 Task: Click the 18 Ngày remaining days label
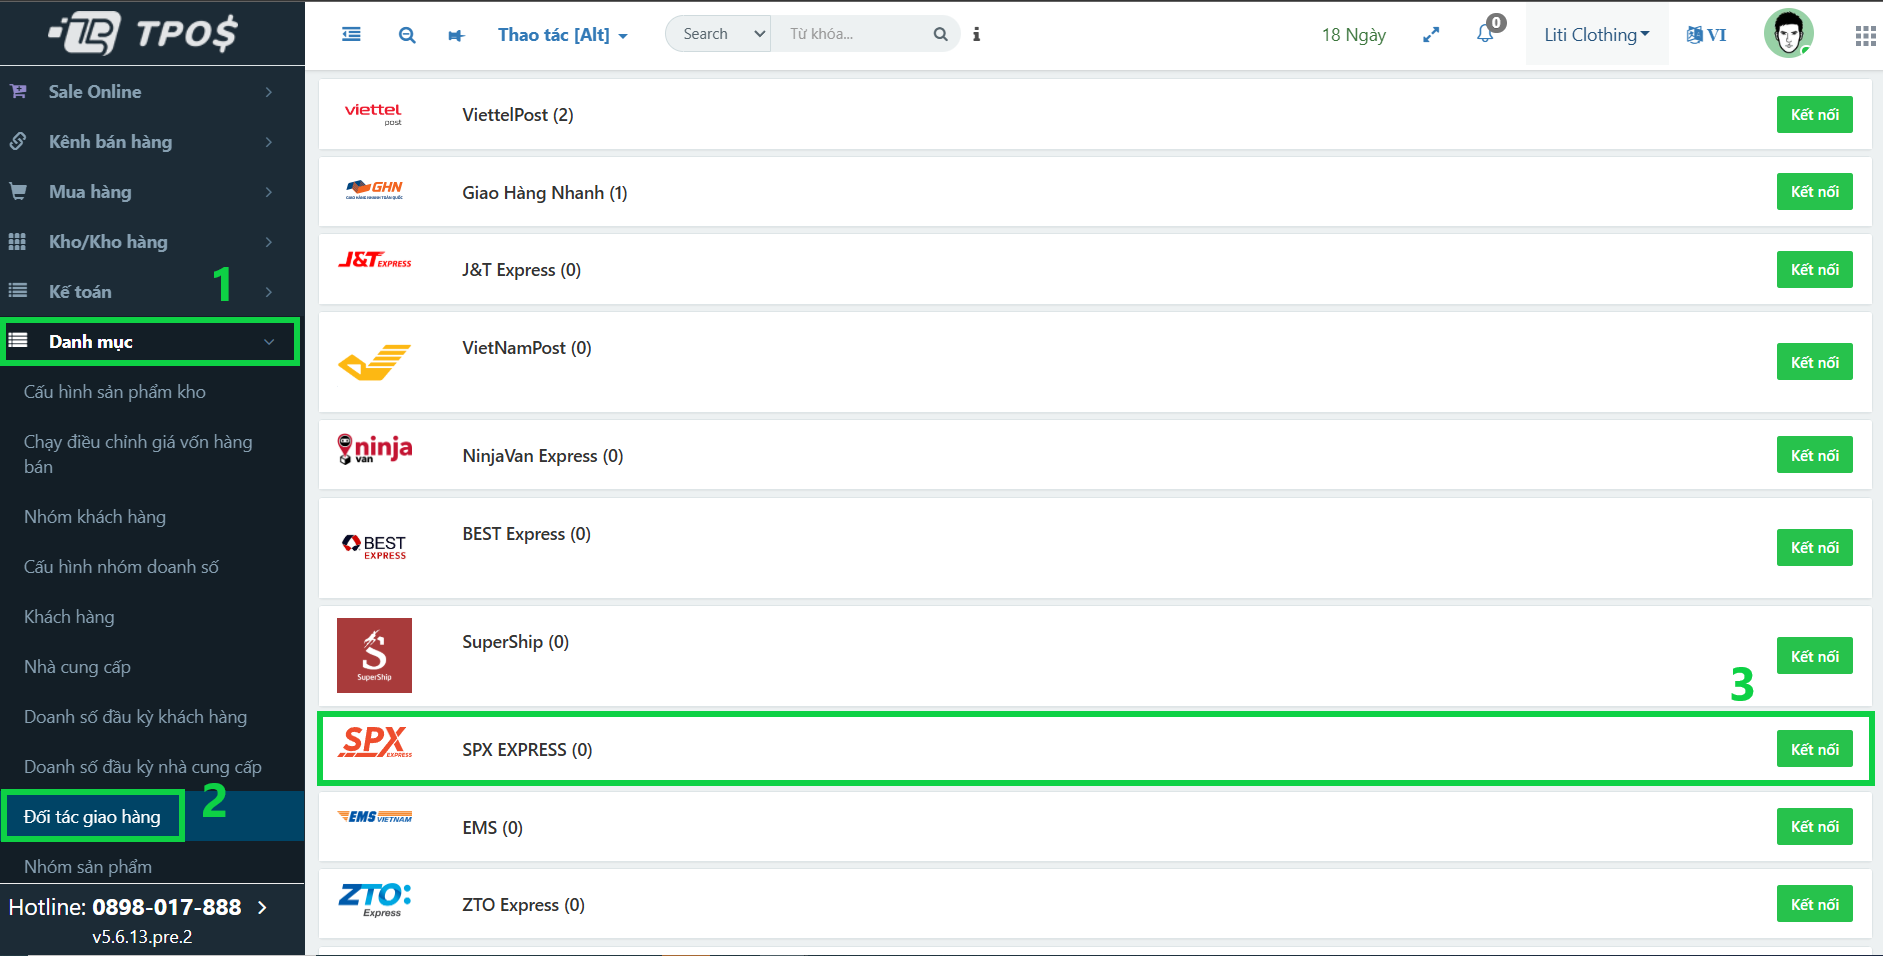coord(1353,35)
